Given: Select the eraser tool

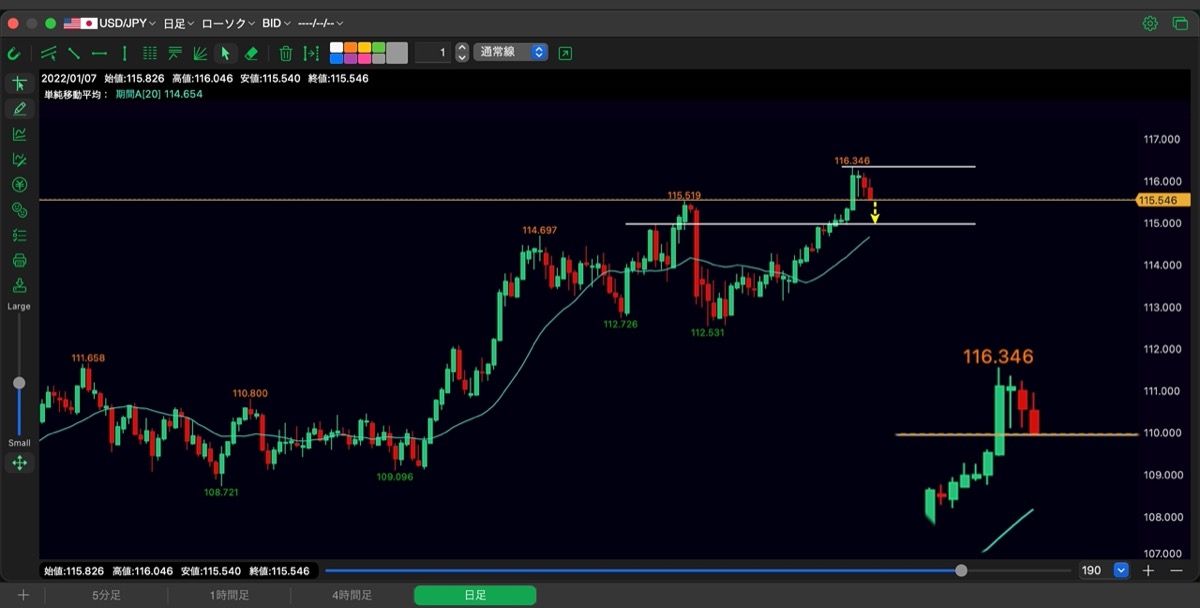Looking at the screenshot, I should (x=251, y=53).
